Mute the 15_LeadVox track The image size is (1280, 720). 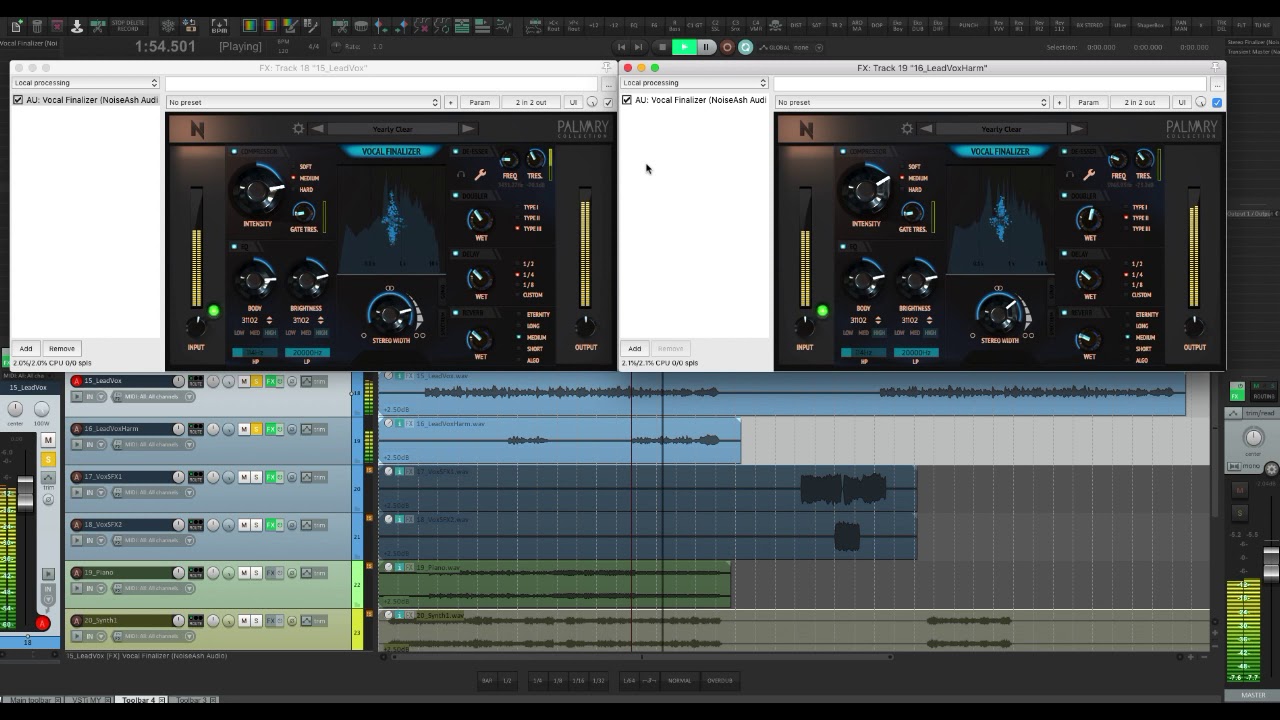pos(244,381)
